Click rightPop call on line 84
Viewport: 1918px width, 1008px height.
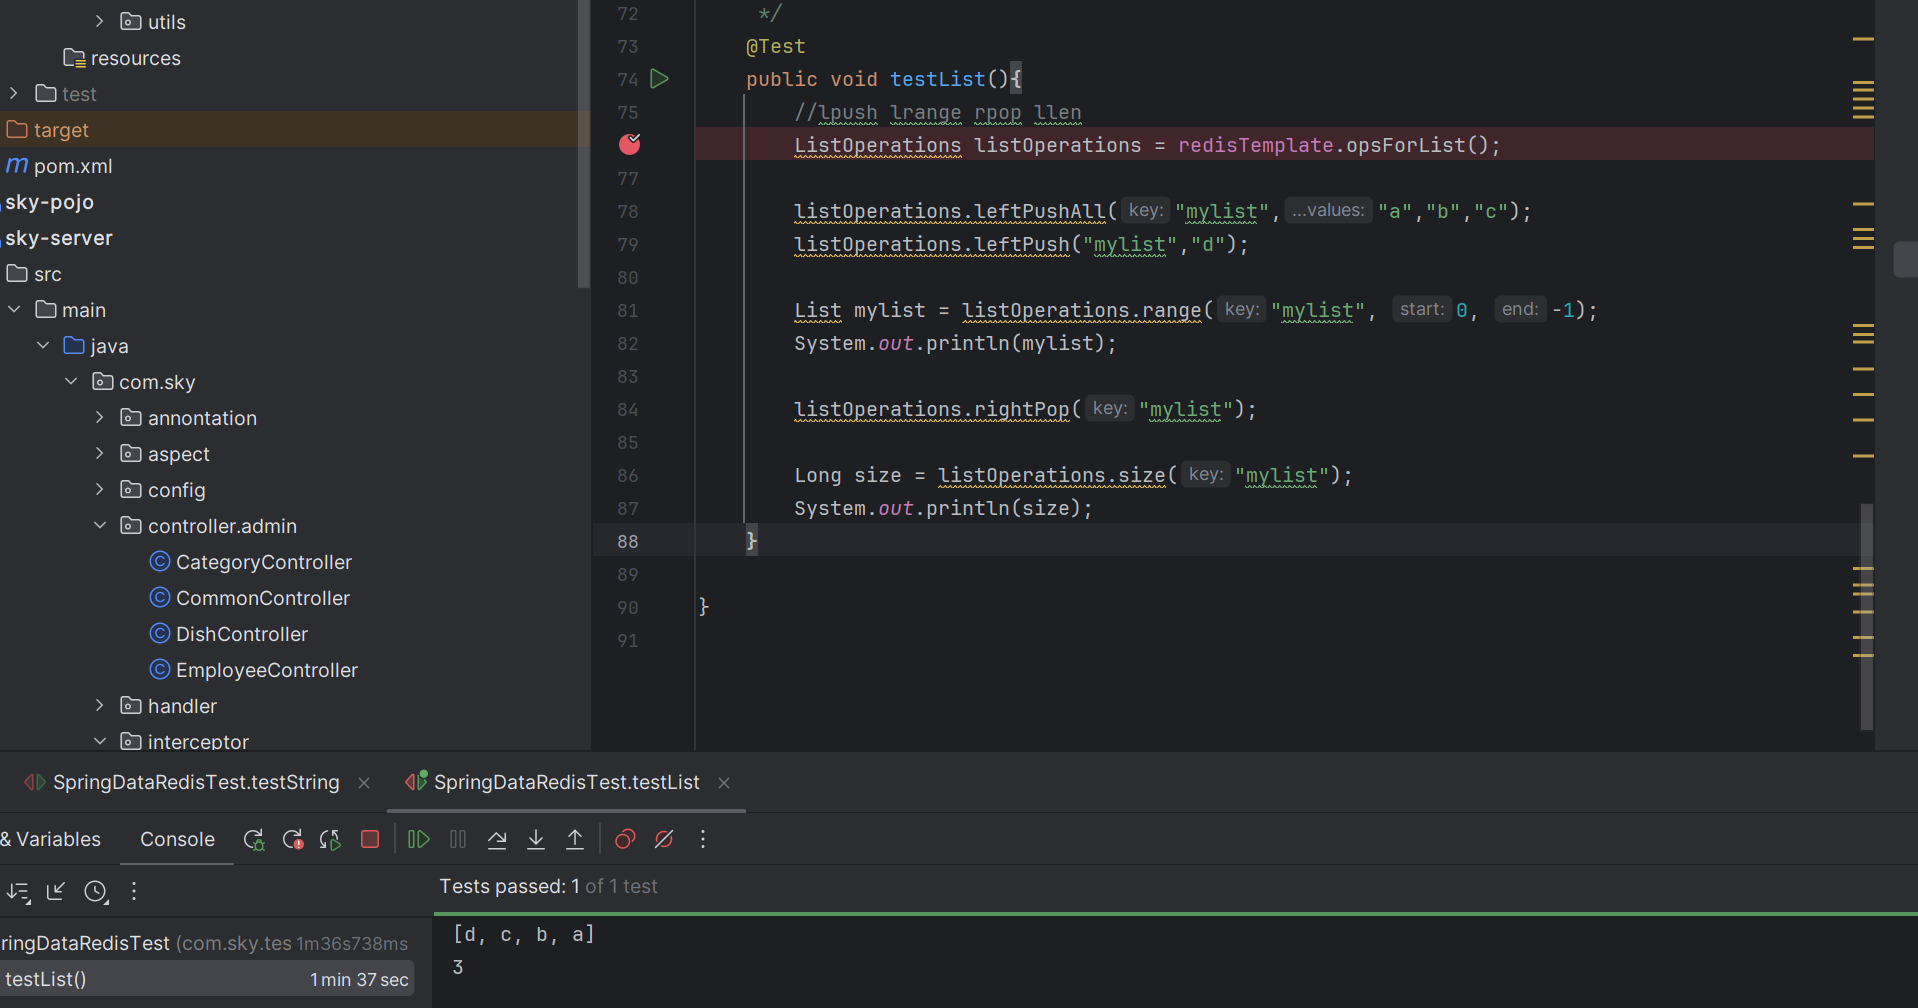pyautogui.click(x=1022, y=409)
